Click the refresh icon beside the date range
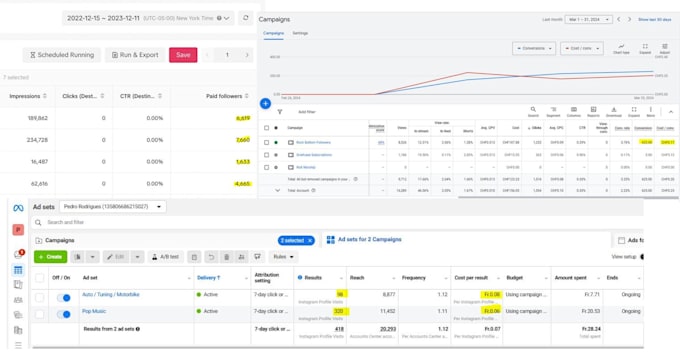 coord(245,18)
